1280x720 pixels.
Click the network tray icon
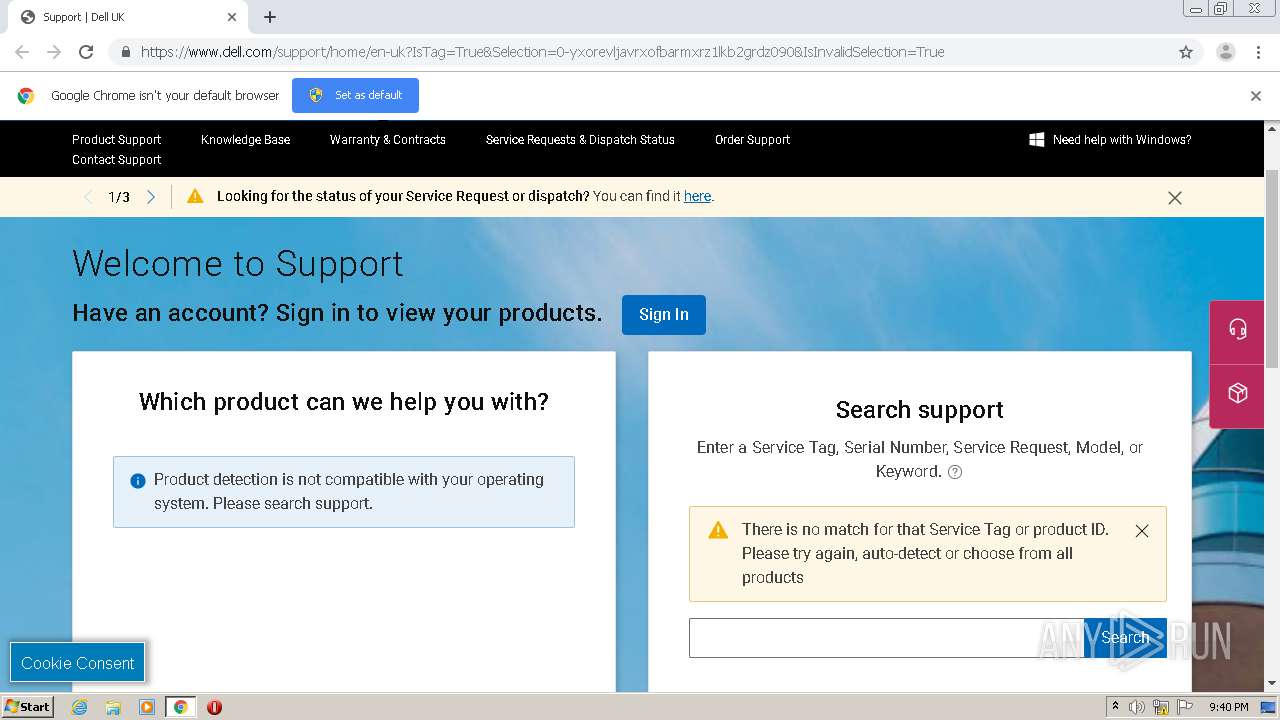pyautogui.click(x=1161, y=707)
